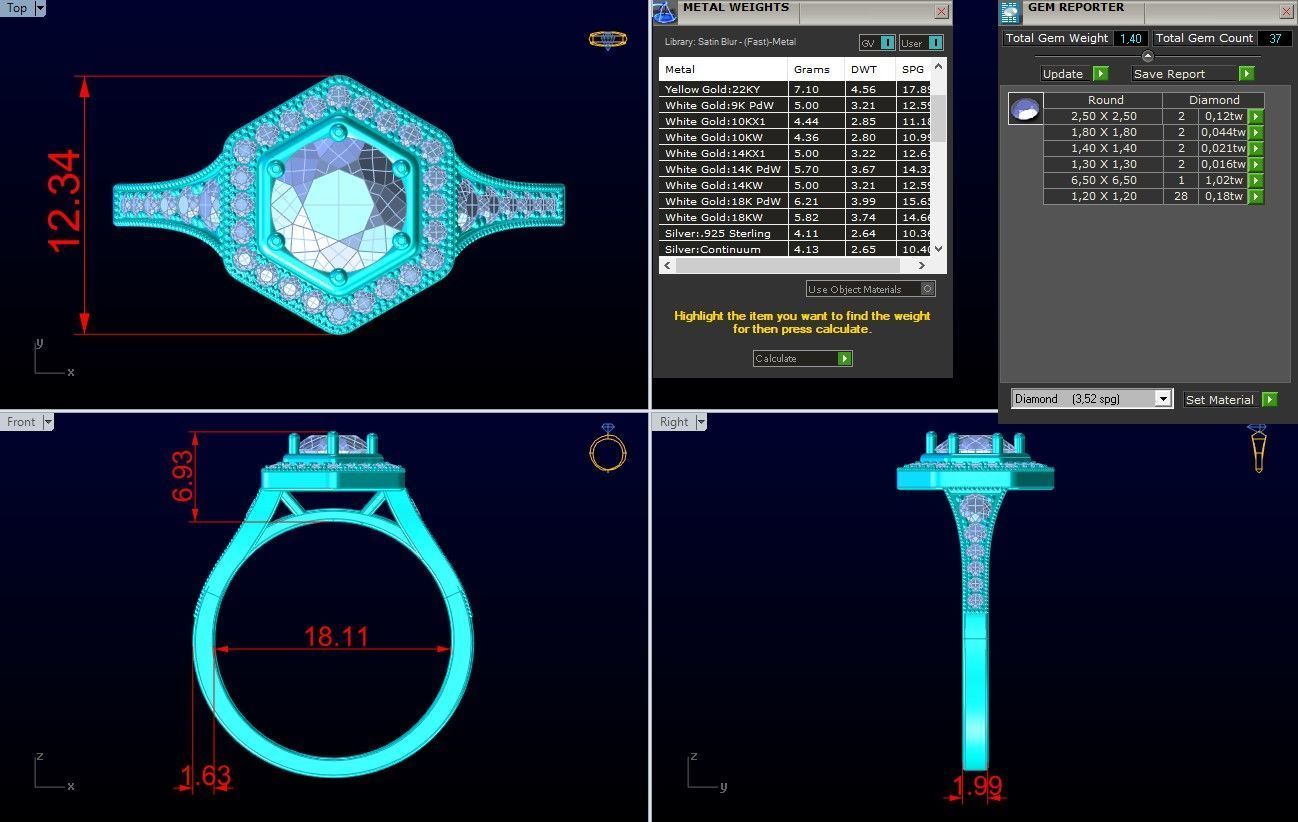The height and width of the screenshot is (822, 1298).
Task: Select the Front viewport label
Action: click(21, 422)
